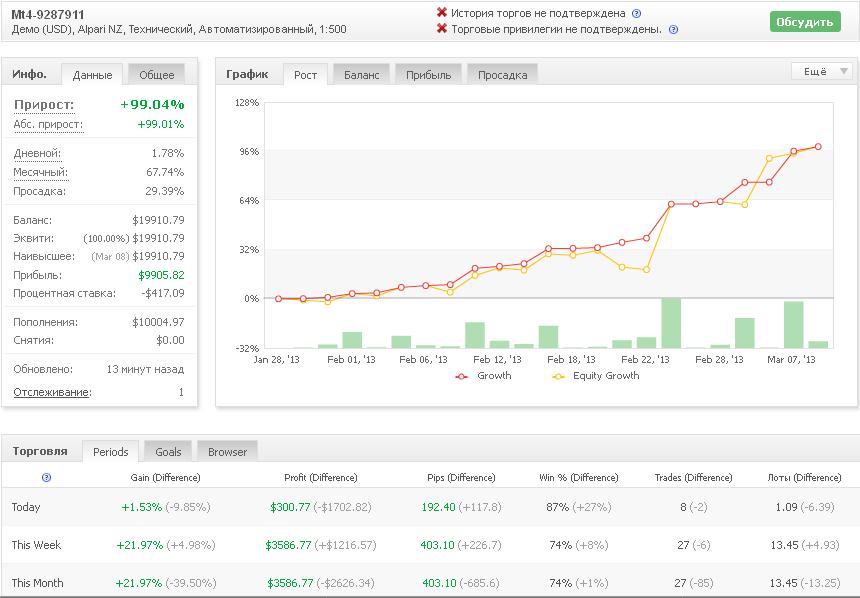Select the Баланс chart tab
Screen dimensions: 860x598
361,75
